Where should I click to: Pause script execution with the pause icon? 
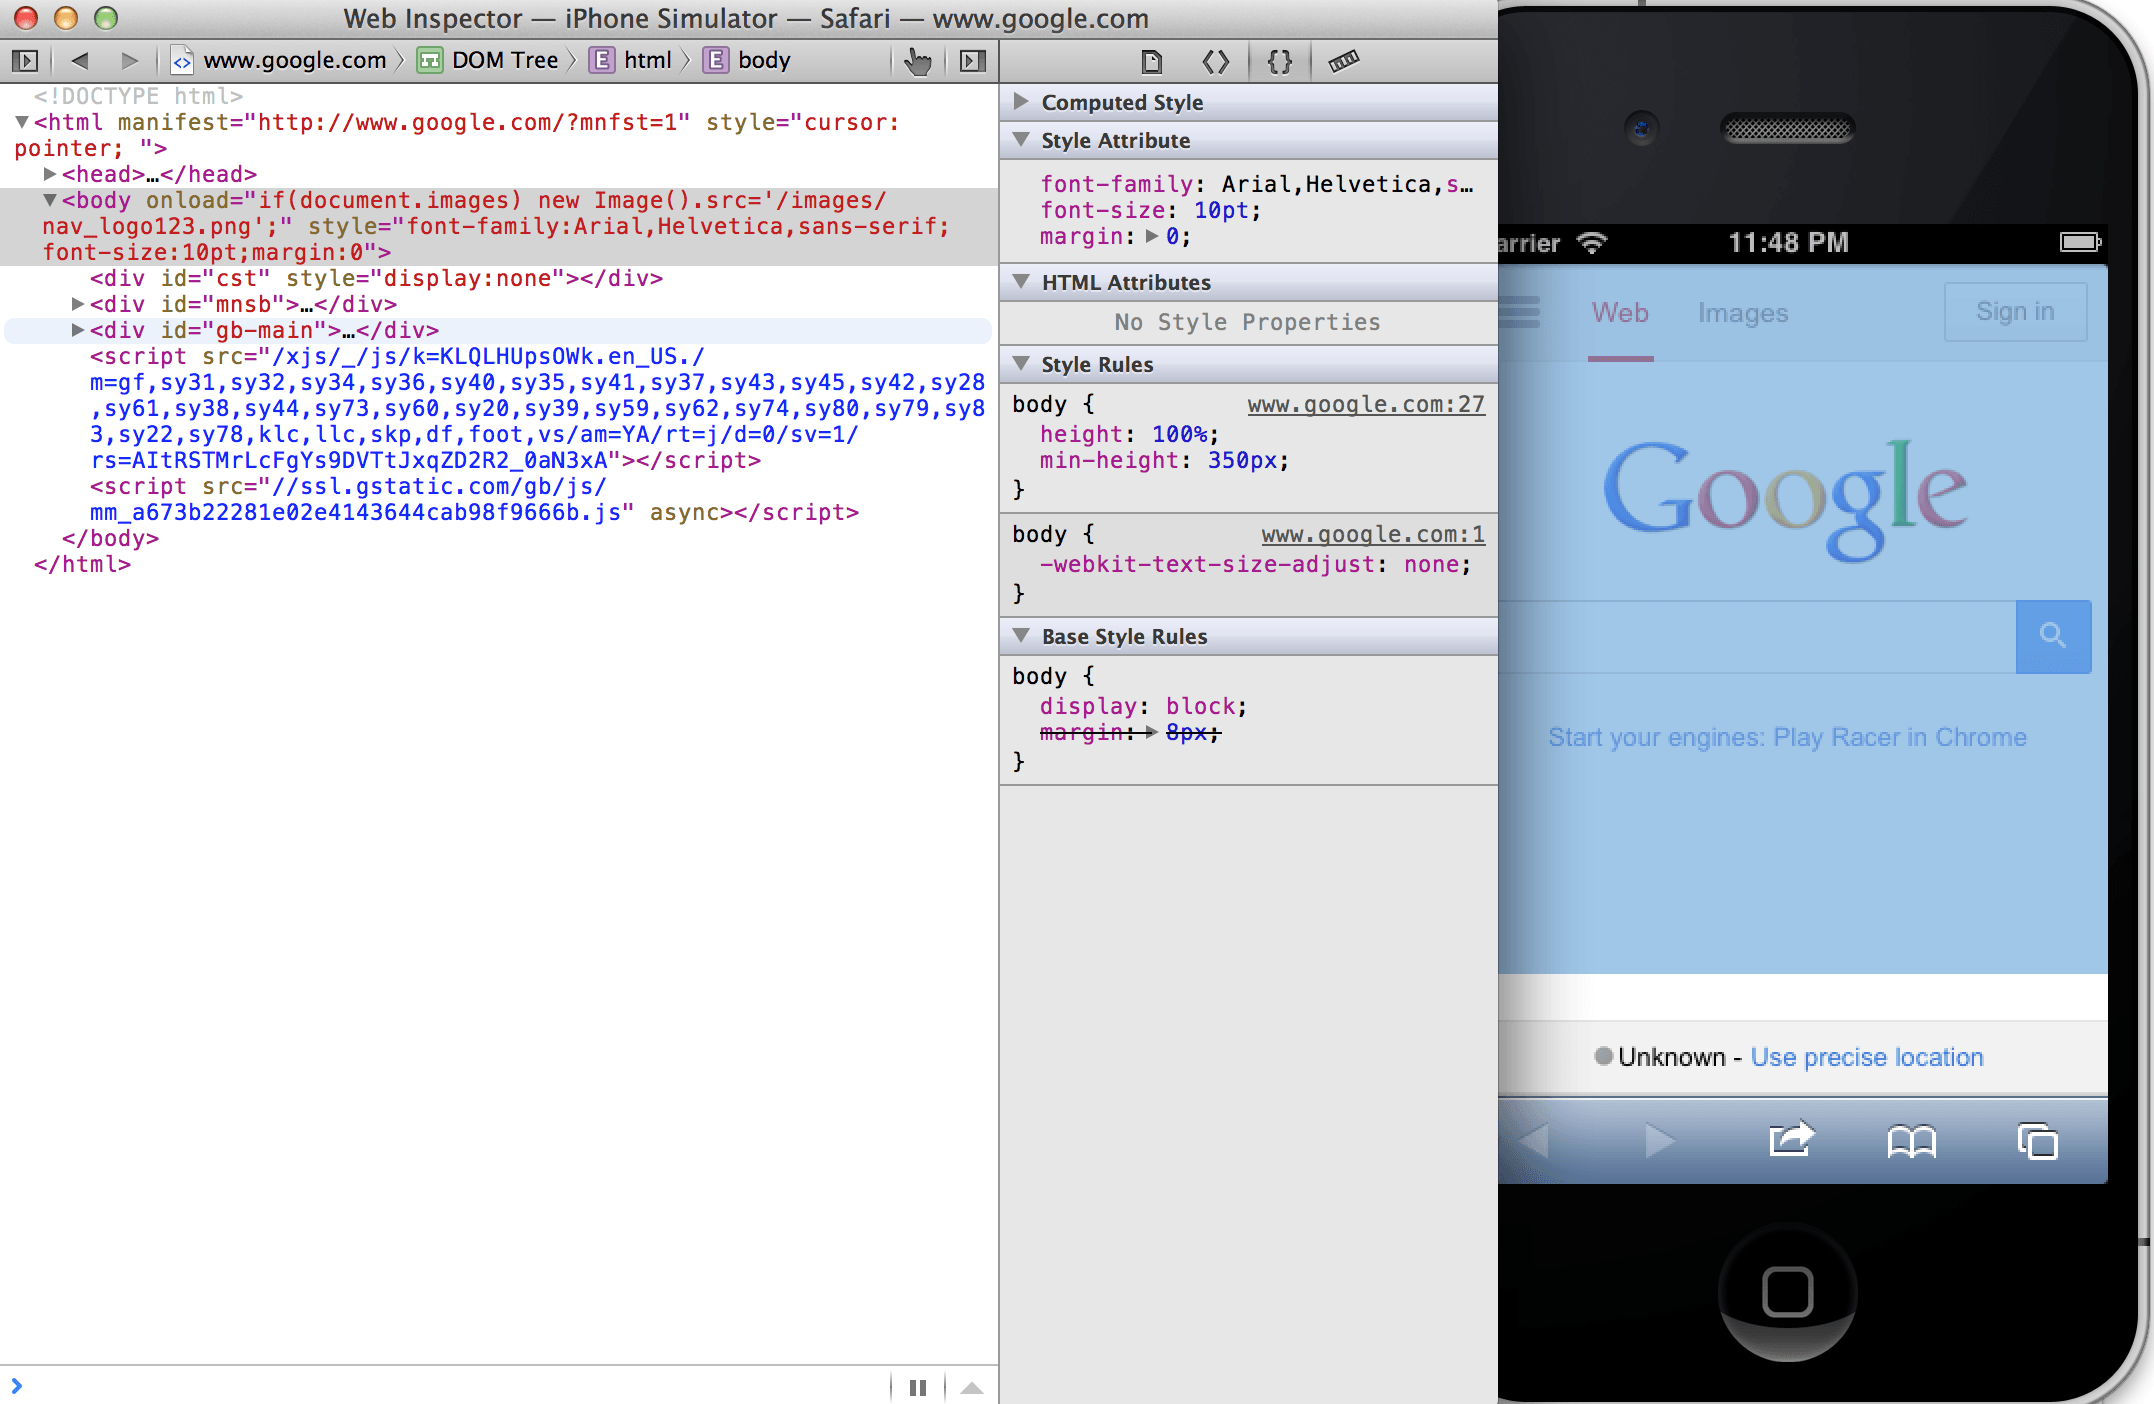pos(918,1387)
